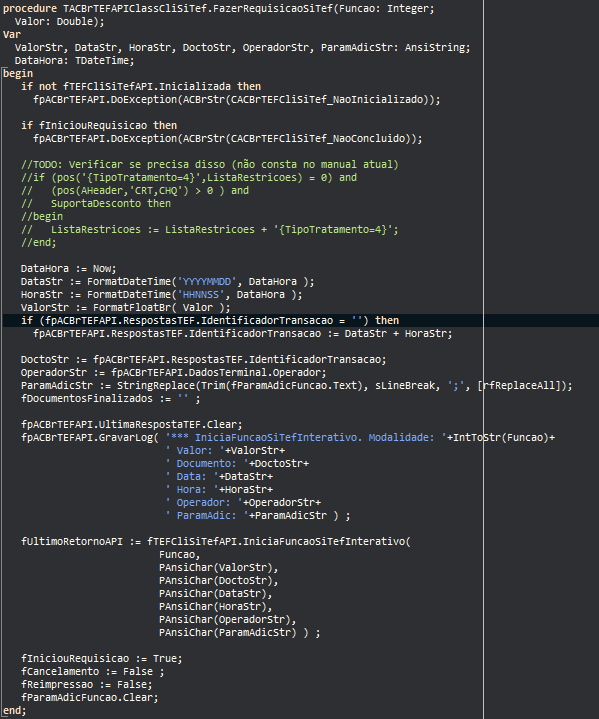Click fParamAdicFuncao.Clear statement
599x719 pixels.
[89, 697]
